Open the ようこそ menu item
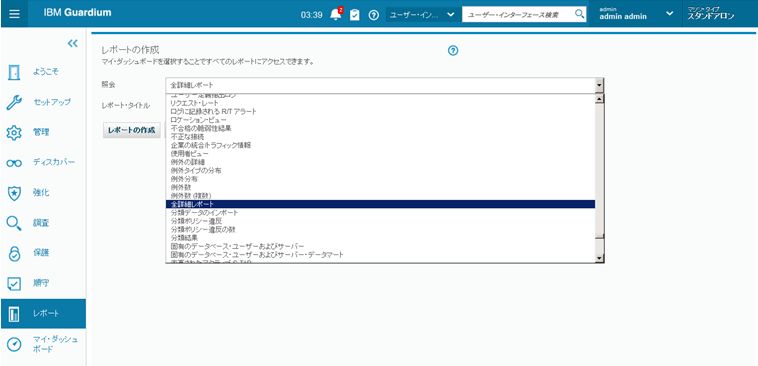758x366 pixels. [x=46, y=72]
